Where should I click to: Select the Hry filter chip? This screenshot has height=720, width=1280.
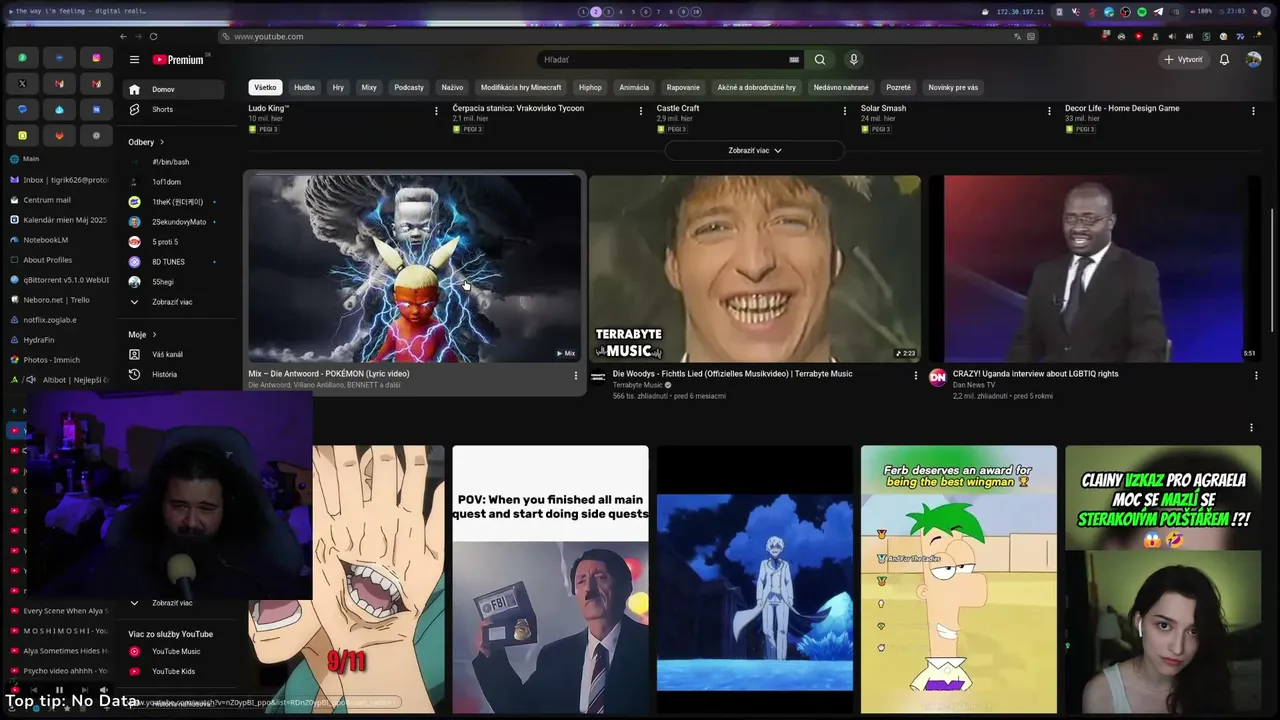(338, 87)
